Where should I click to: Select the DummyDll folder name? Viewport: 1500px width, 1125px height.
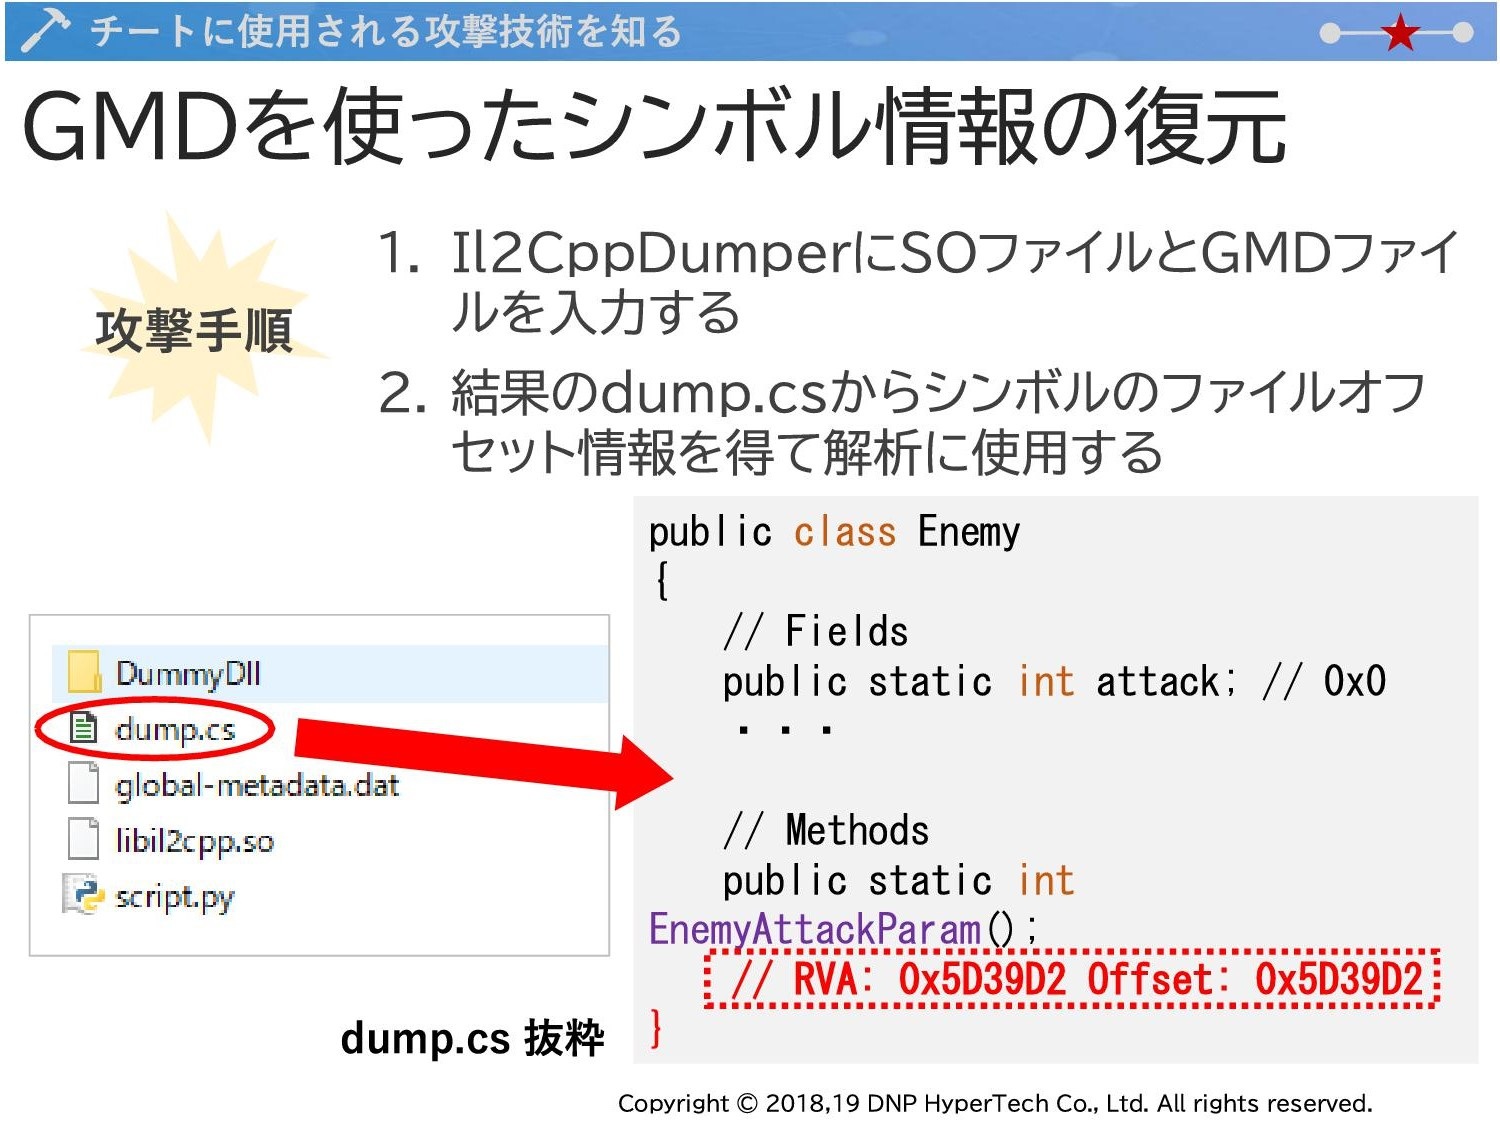[188, 673]
